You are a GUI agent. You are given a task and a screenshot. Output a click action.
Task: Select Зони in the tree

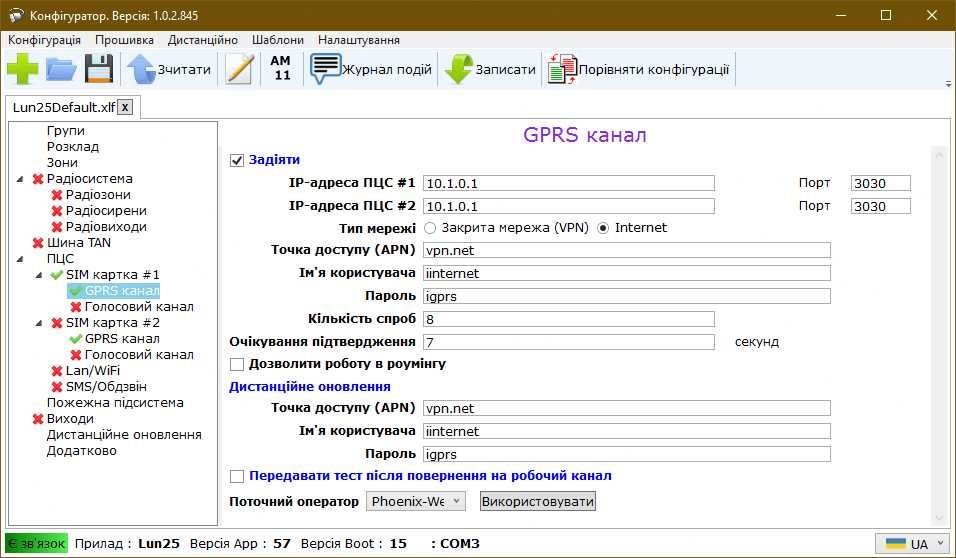pyautogui.click(x=62, y=163)
